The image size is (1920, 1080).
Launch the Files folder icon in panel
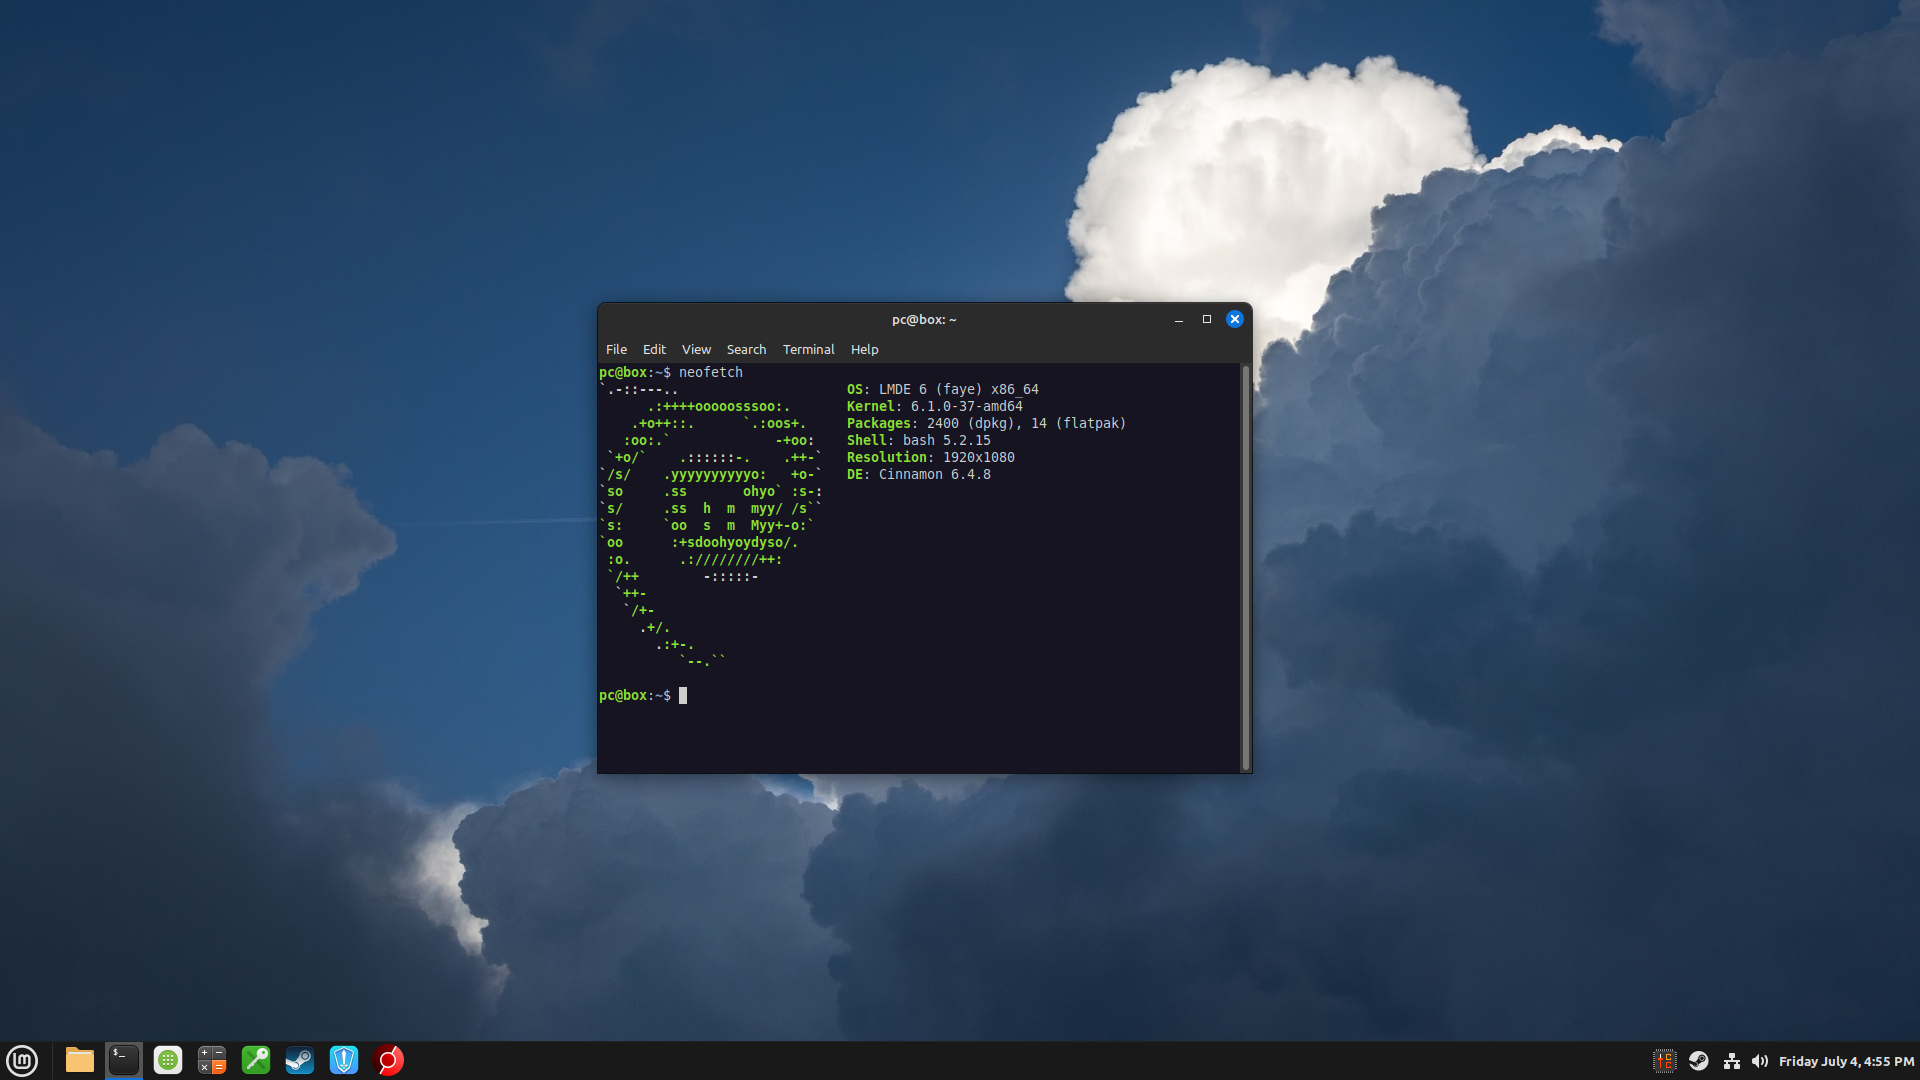80,1060
